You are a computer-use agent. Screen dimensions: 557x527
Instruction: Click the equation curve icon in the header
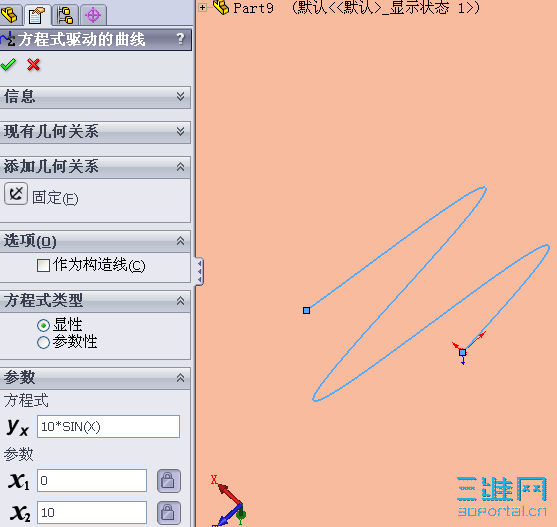tap(8, 39)
